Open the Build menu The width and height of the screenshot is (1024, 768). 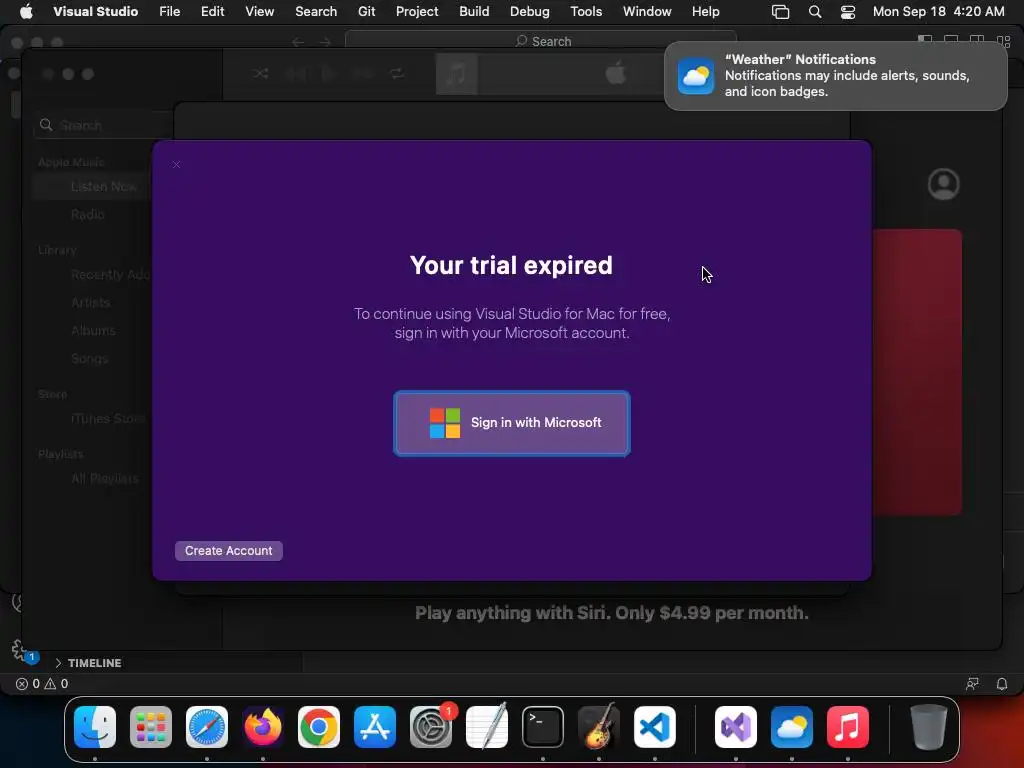pyautogui.click(x=474, y=11)
